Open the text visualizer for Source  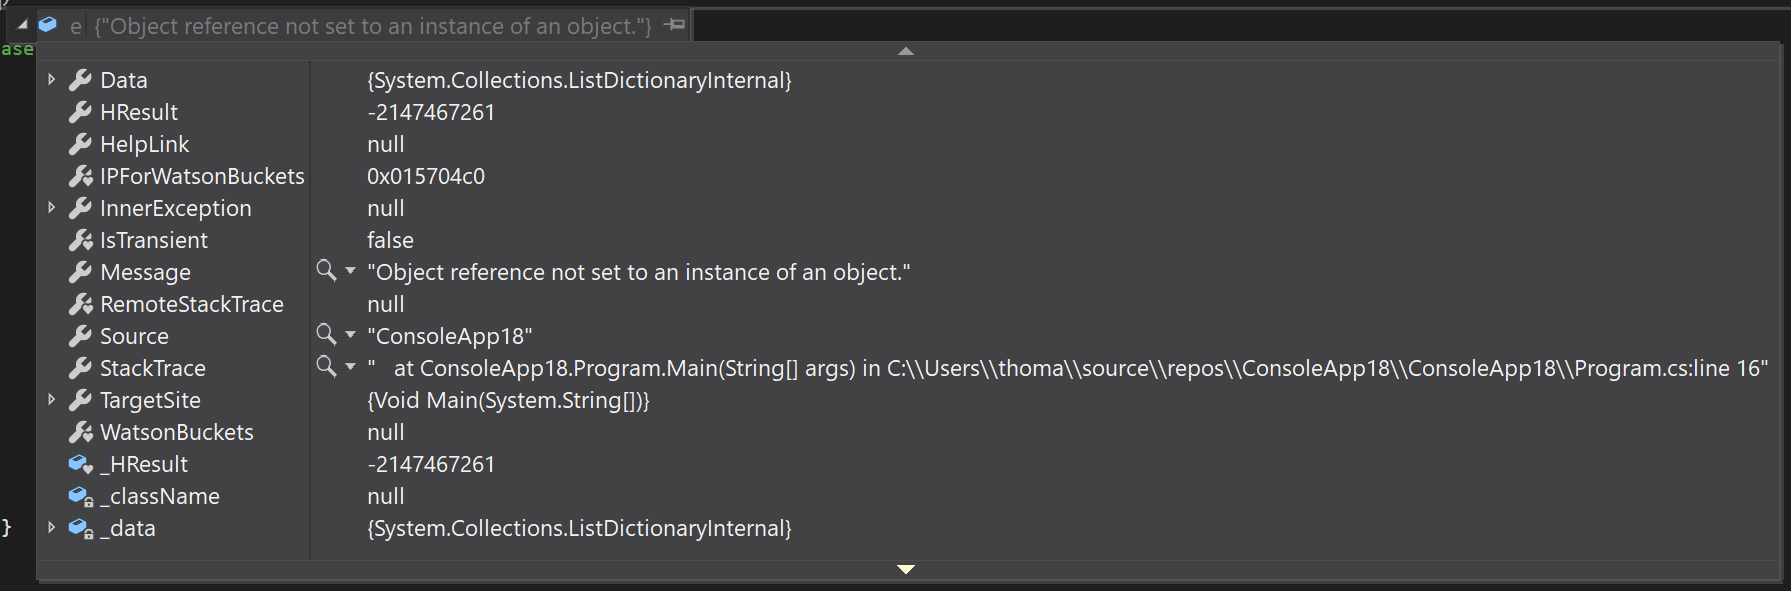pos(324,335)
